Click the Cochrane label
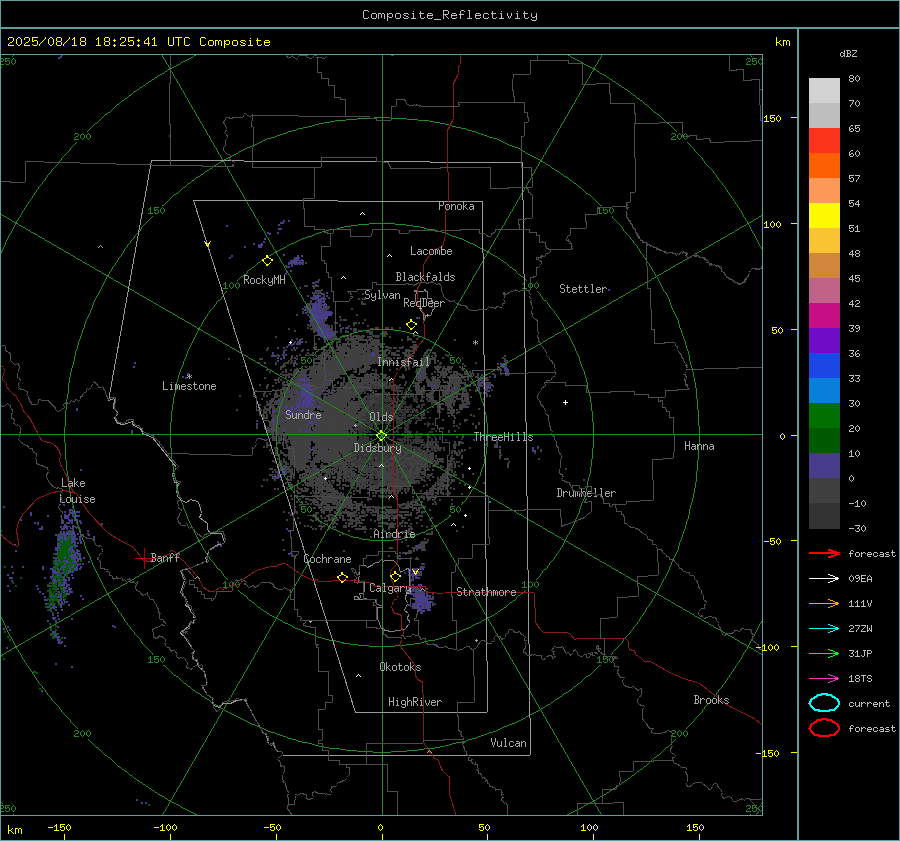Image resolution: width=900 pixels, height=841 pixels. click(x=327, y=559)
